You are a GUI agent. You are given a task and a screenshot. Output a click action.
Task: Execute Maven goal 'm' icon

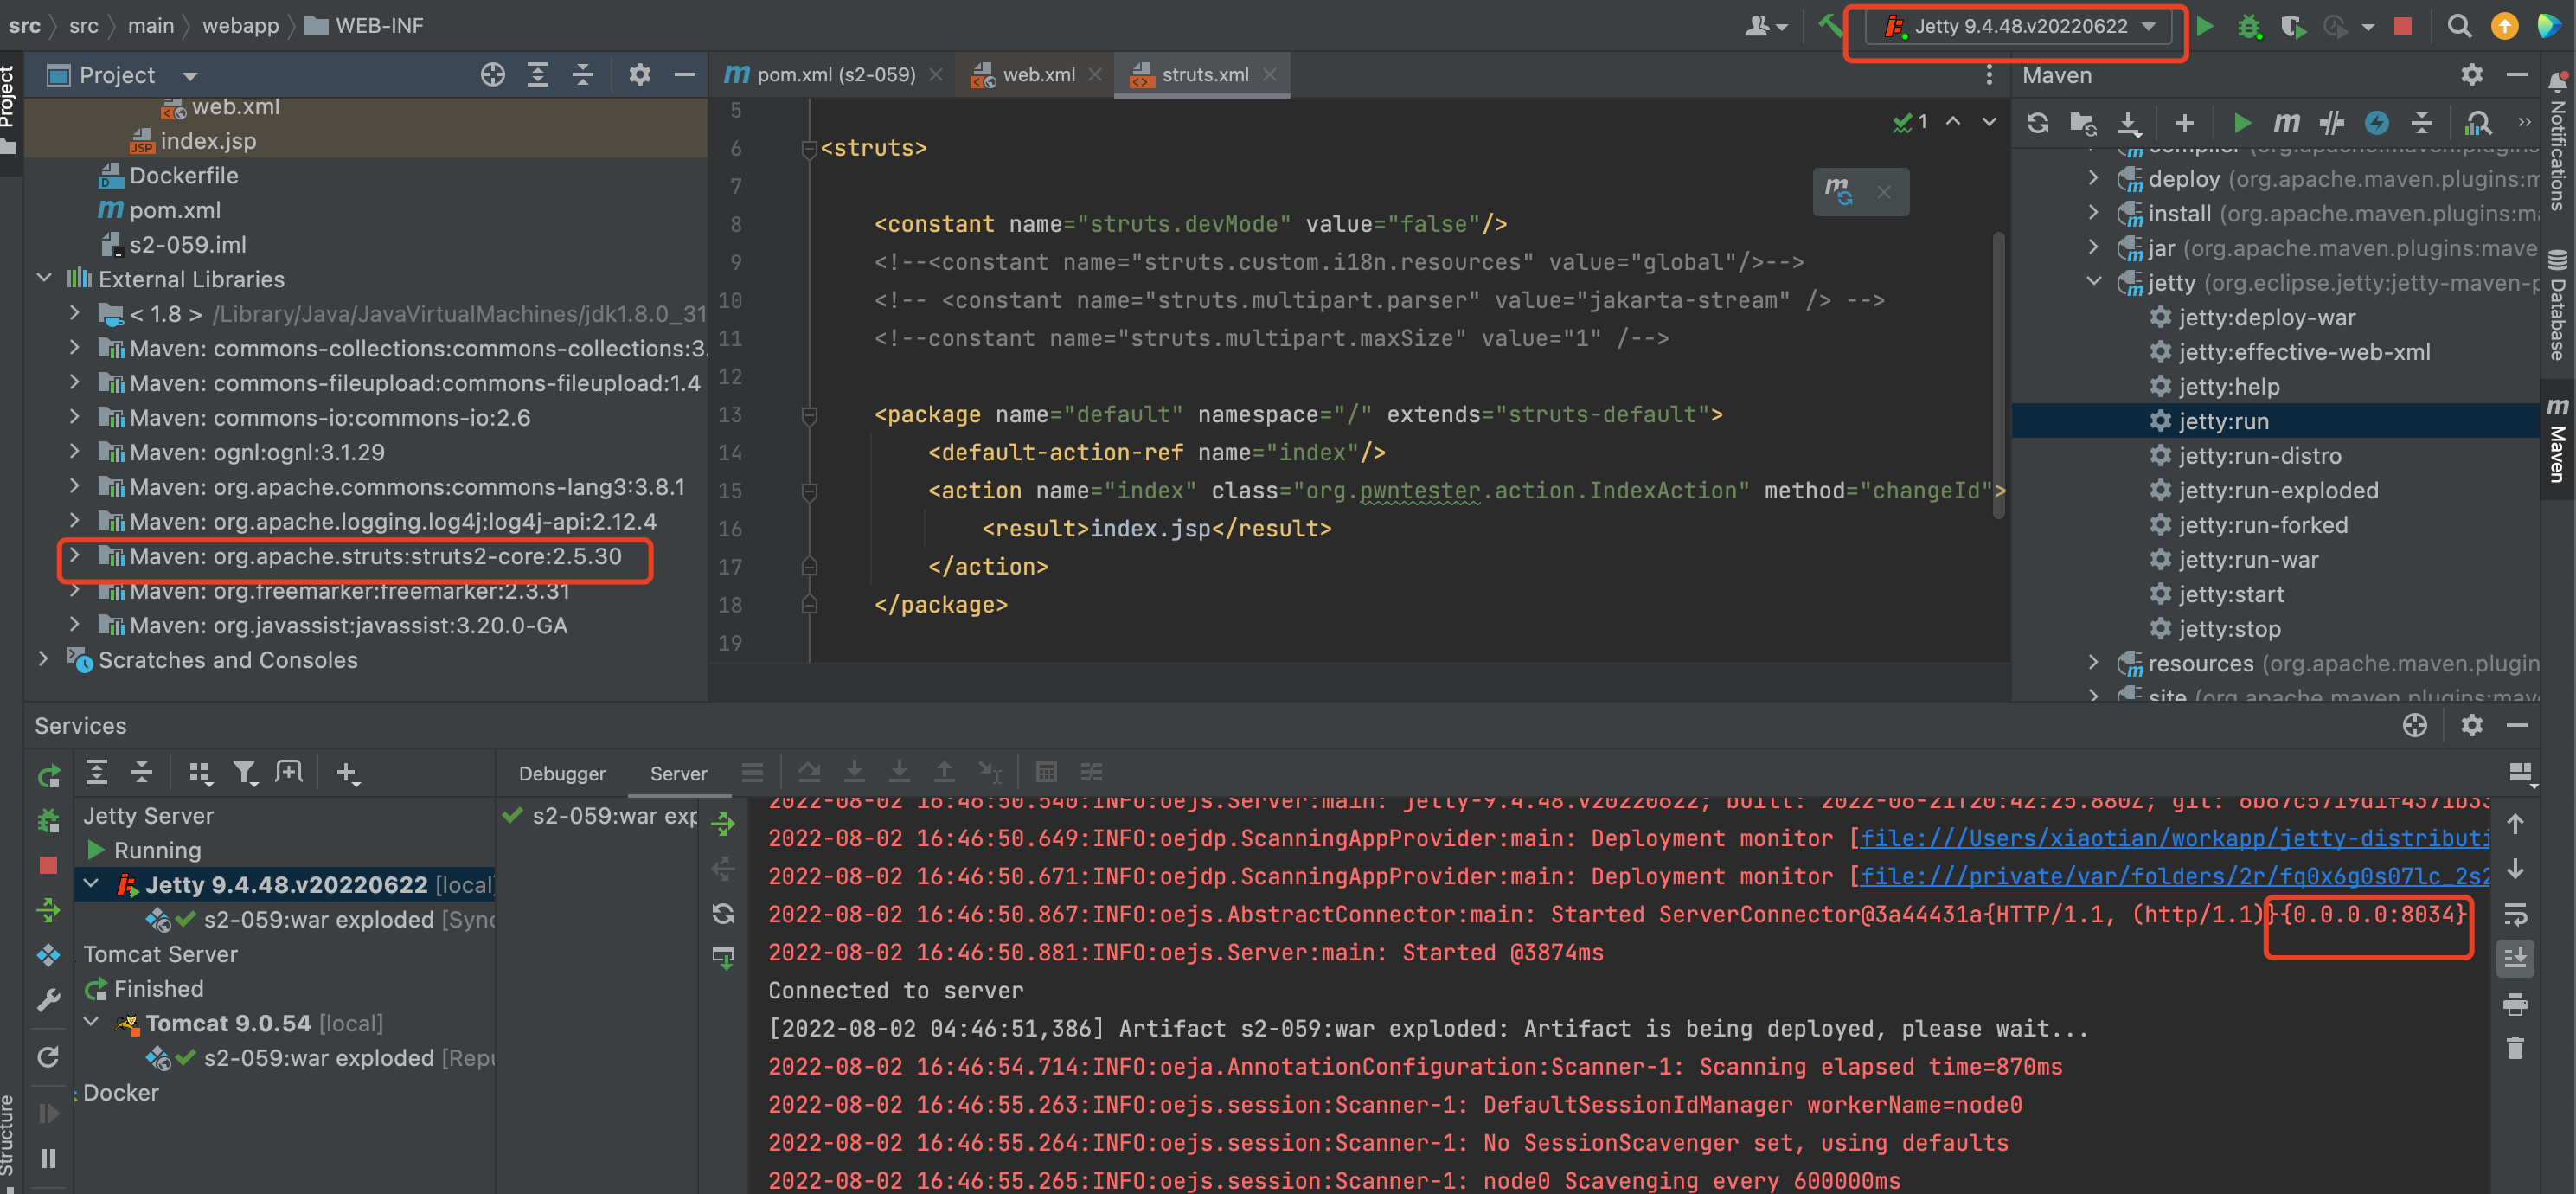tap(2286, 123)
